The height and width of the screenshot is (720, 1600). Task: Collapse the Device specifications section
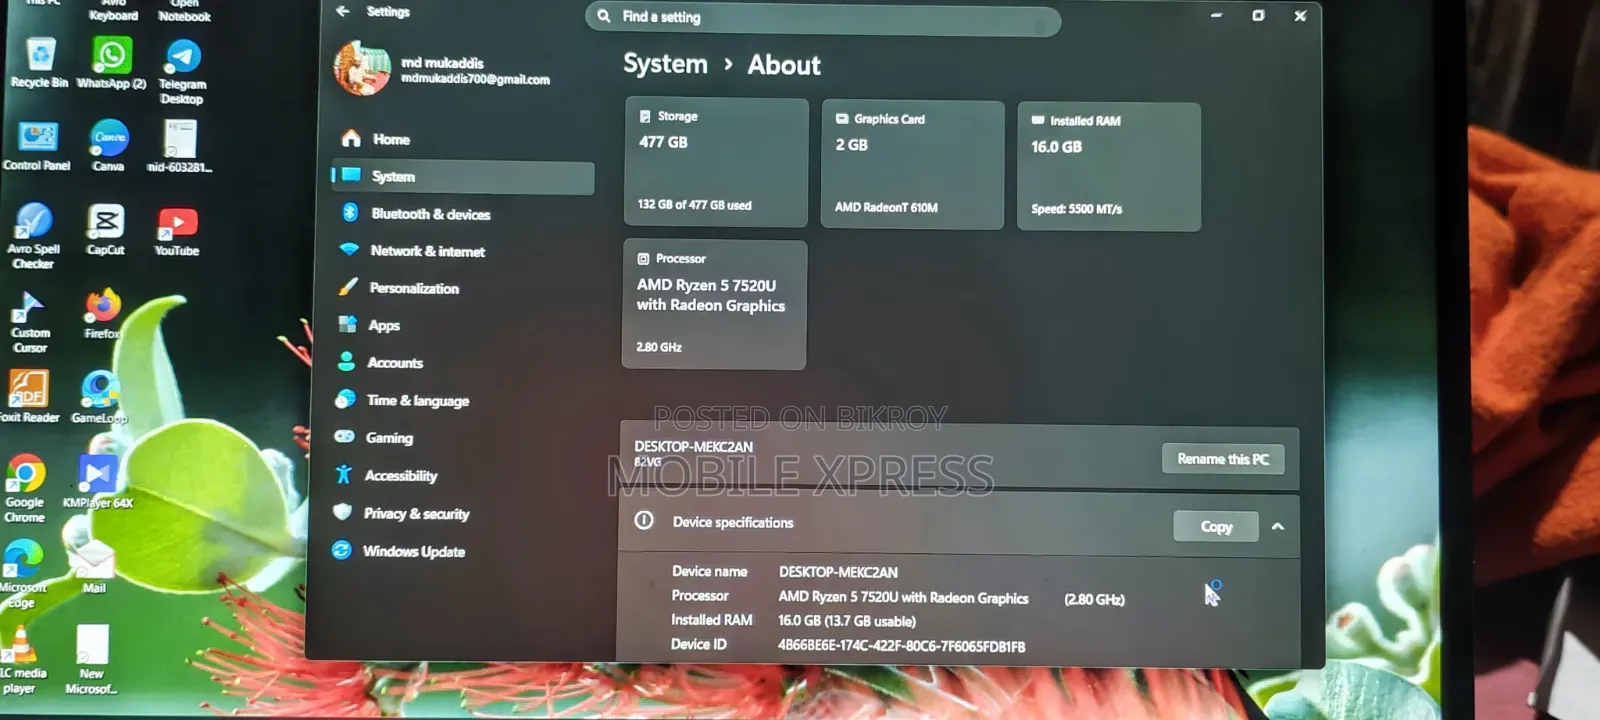pos(1278,526)
